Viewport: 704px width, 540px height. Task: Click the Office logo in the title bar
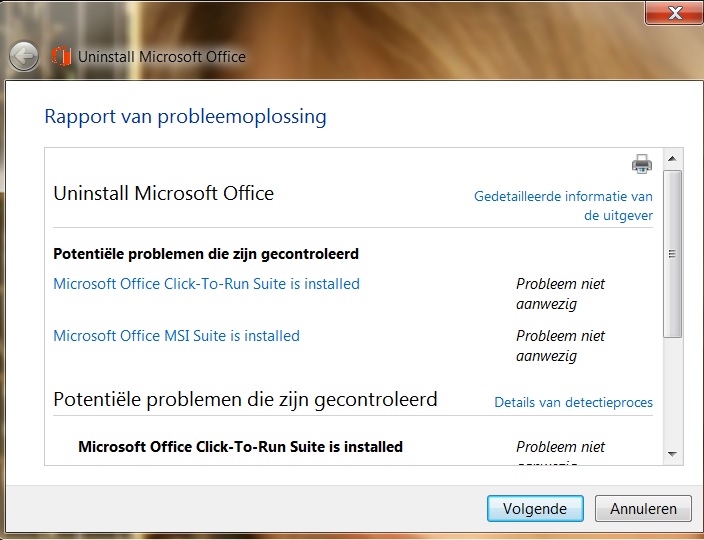click(x=61, y=56)
